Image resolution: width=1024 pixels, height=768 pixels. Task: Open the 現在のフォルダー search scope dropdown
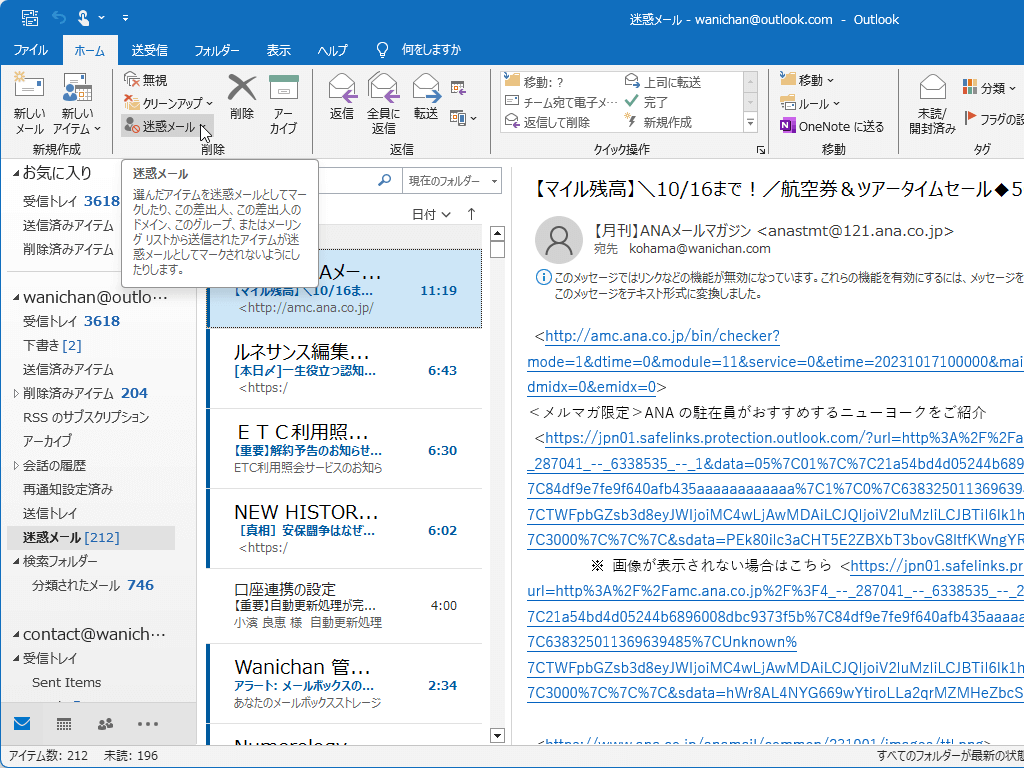point(452,180)
